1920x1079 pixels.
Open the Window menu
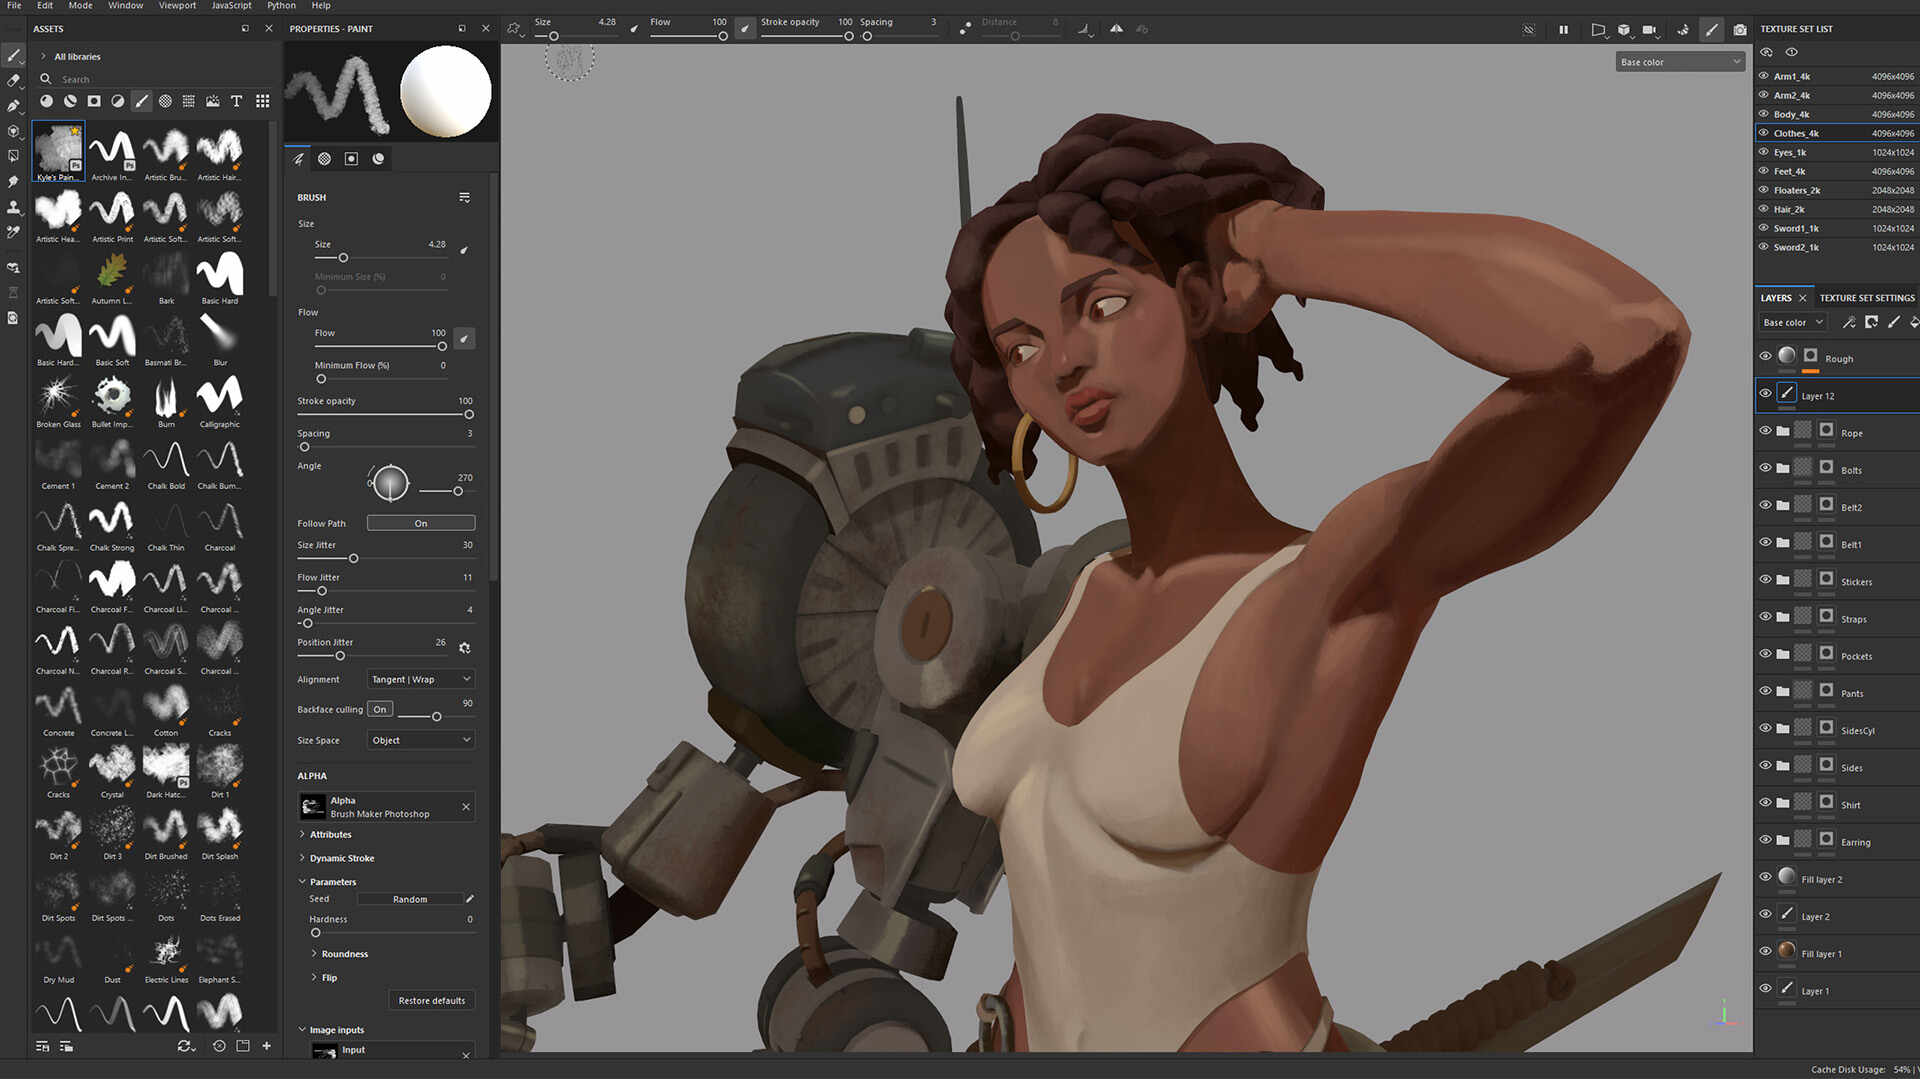point(125,5)
